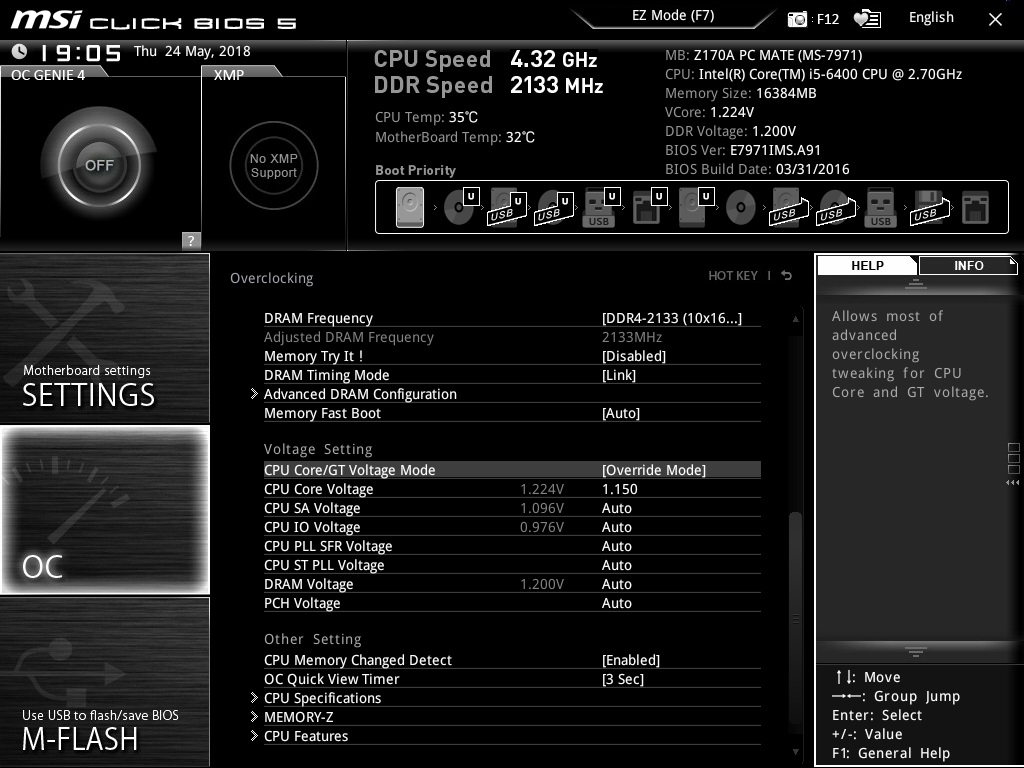This screenshot has width=1024, height=768.
Task: Switch to EZ Mode (F7)
Action: point(673,16)
